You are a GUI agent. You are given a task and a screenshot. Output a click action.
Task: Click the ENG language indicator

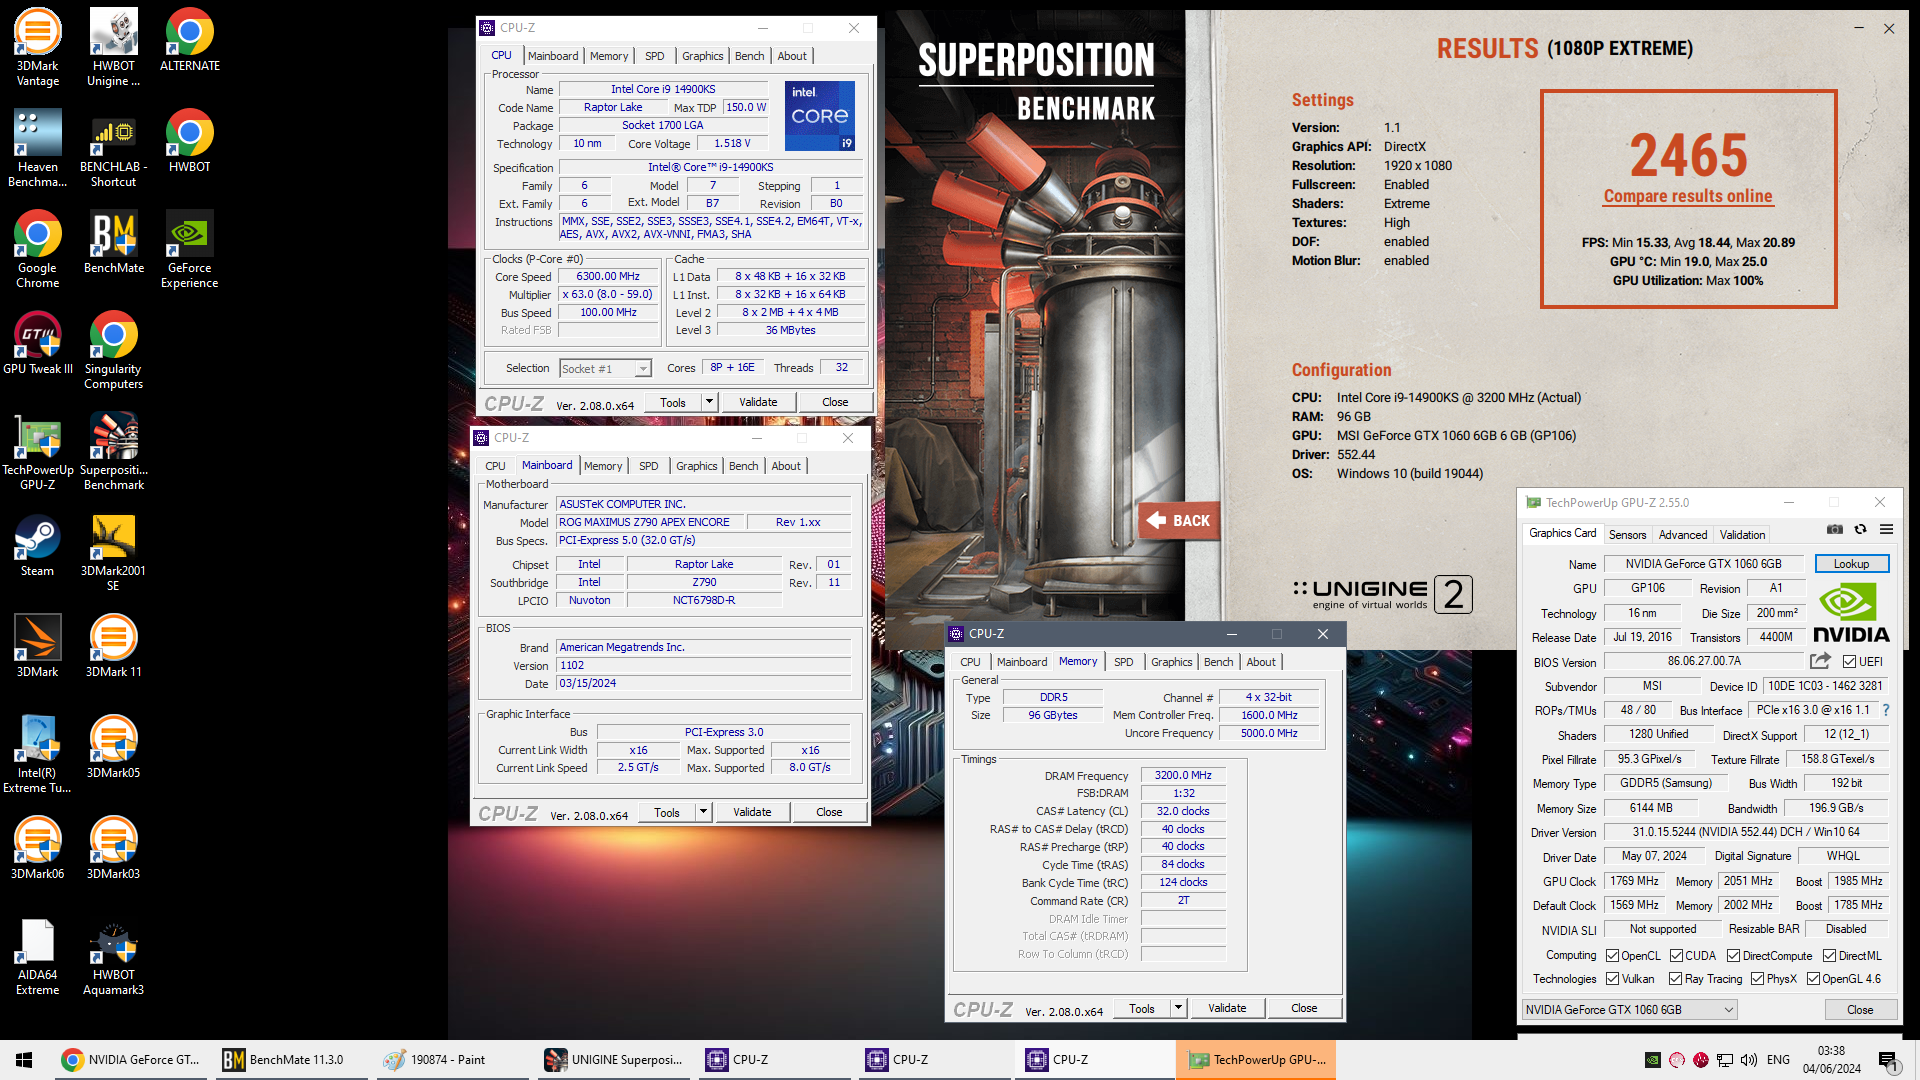tap(1778, 1060)
